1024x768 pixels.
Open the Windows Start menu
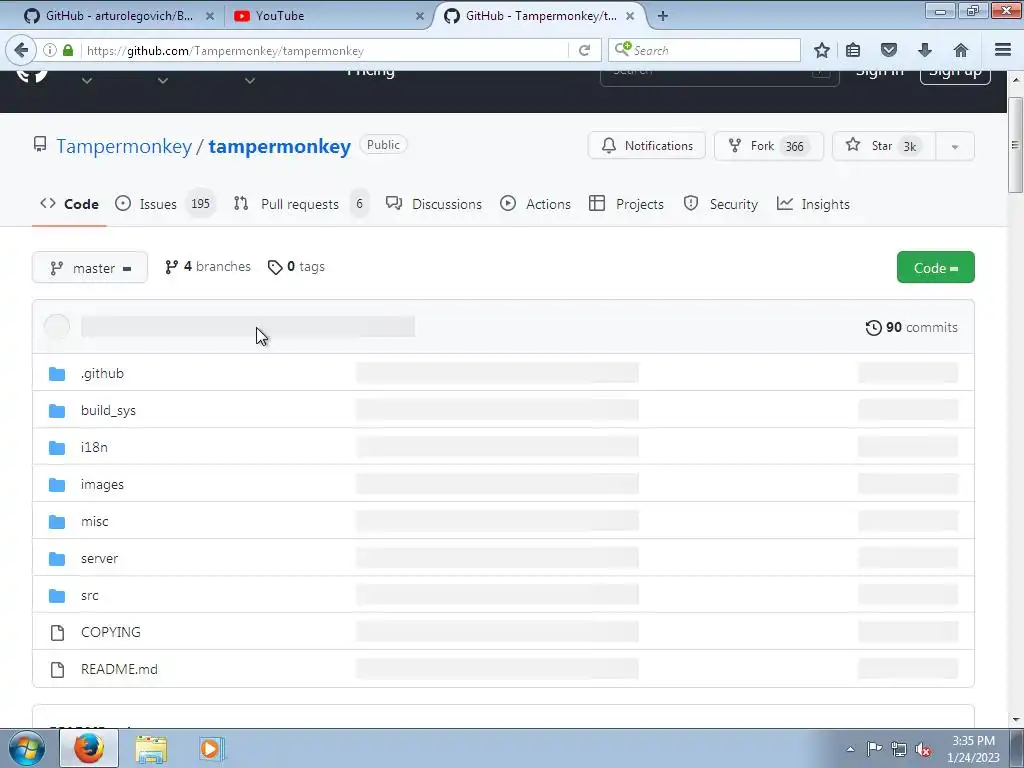[x=26, y=748]
